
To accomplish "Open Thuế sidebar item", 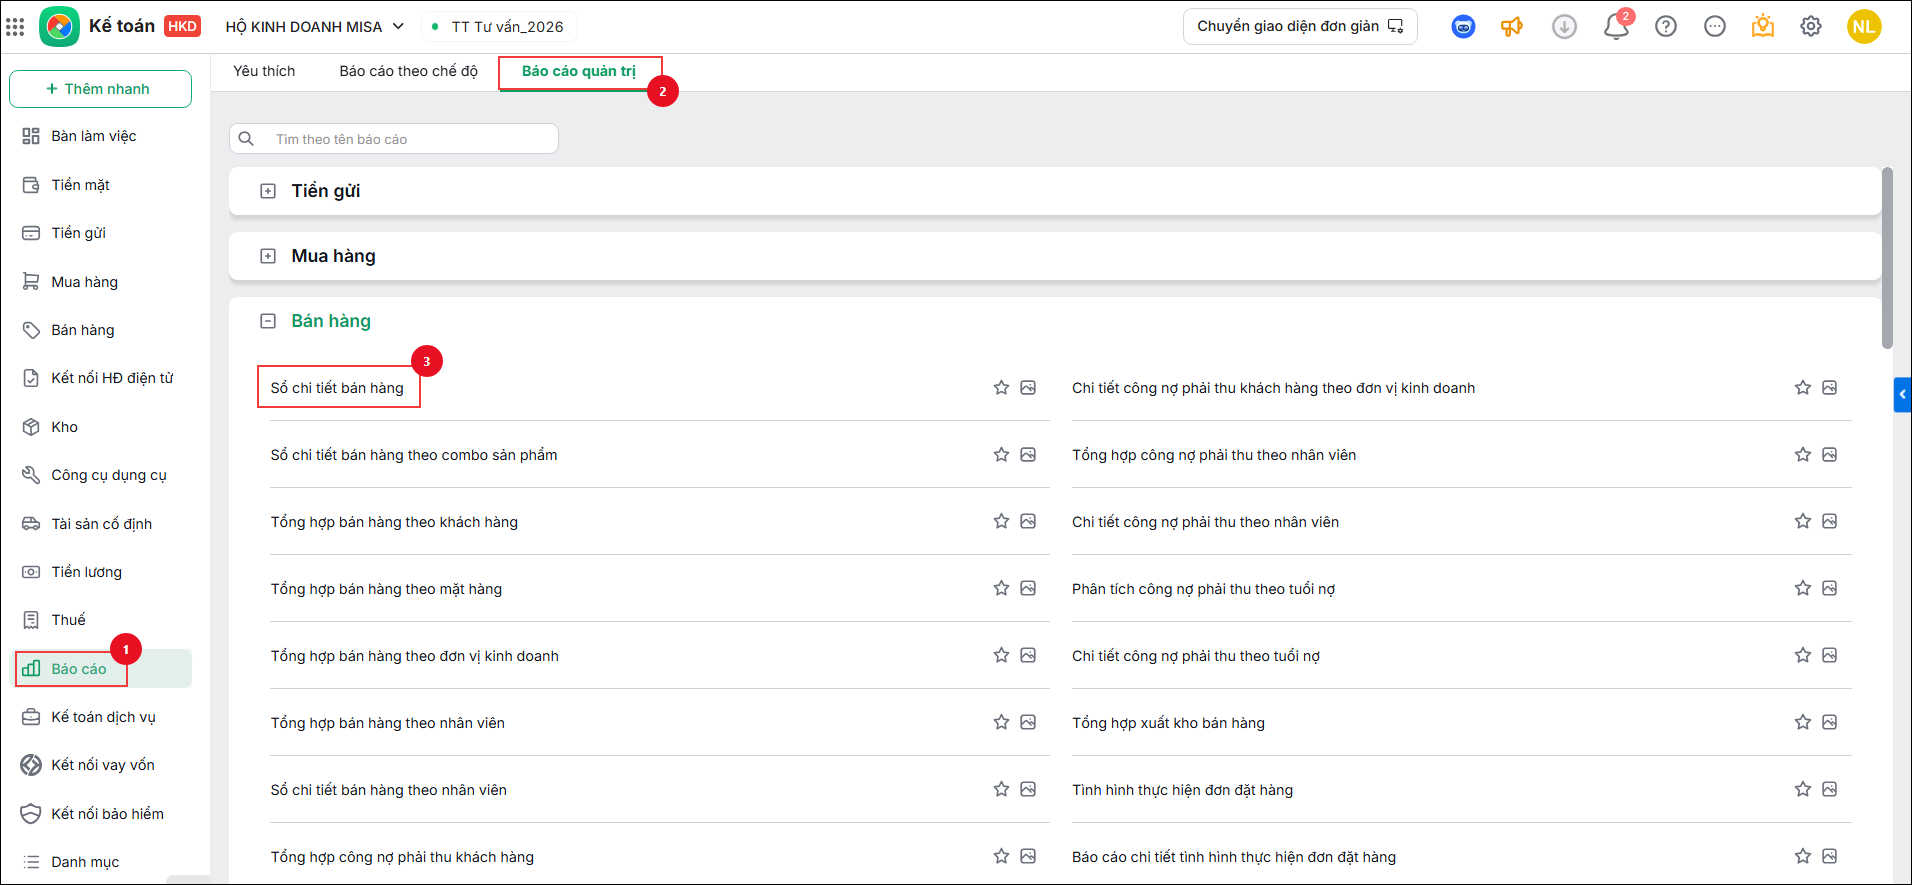I will pyautogui.click(x=100, y=620).
